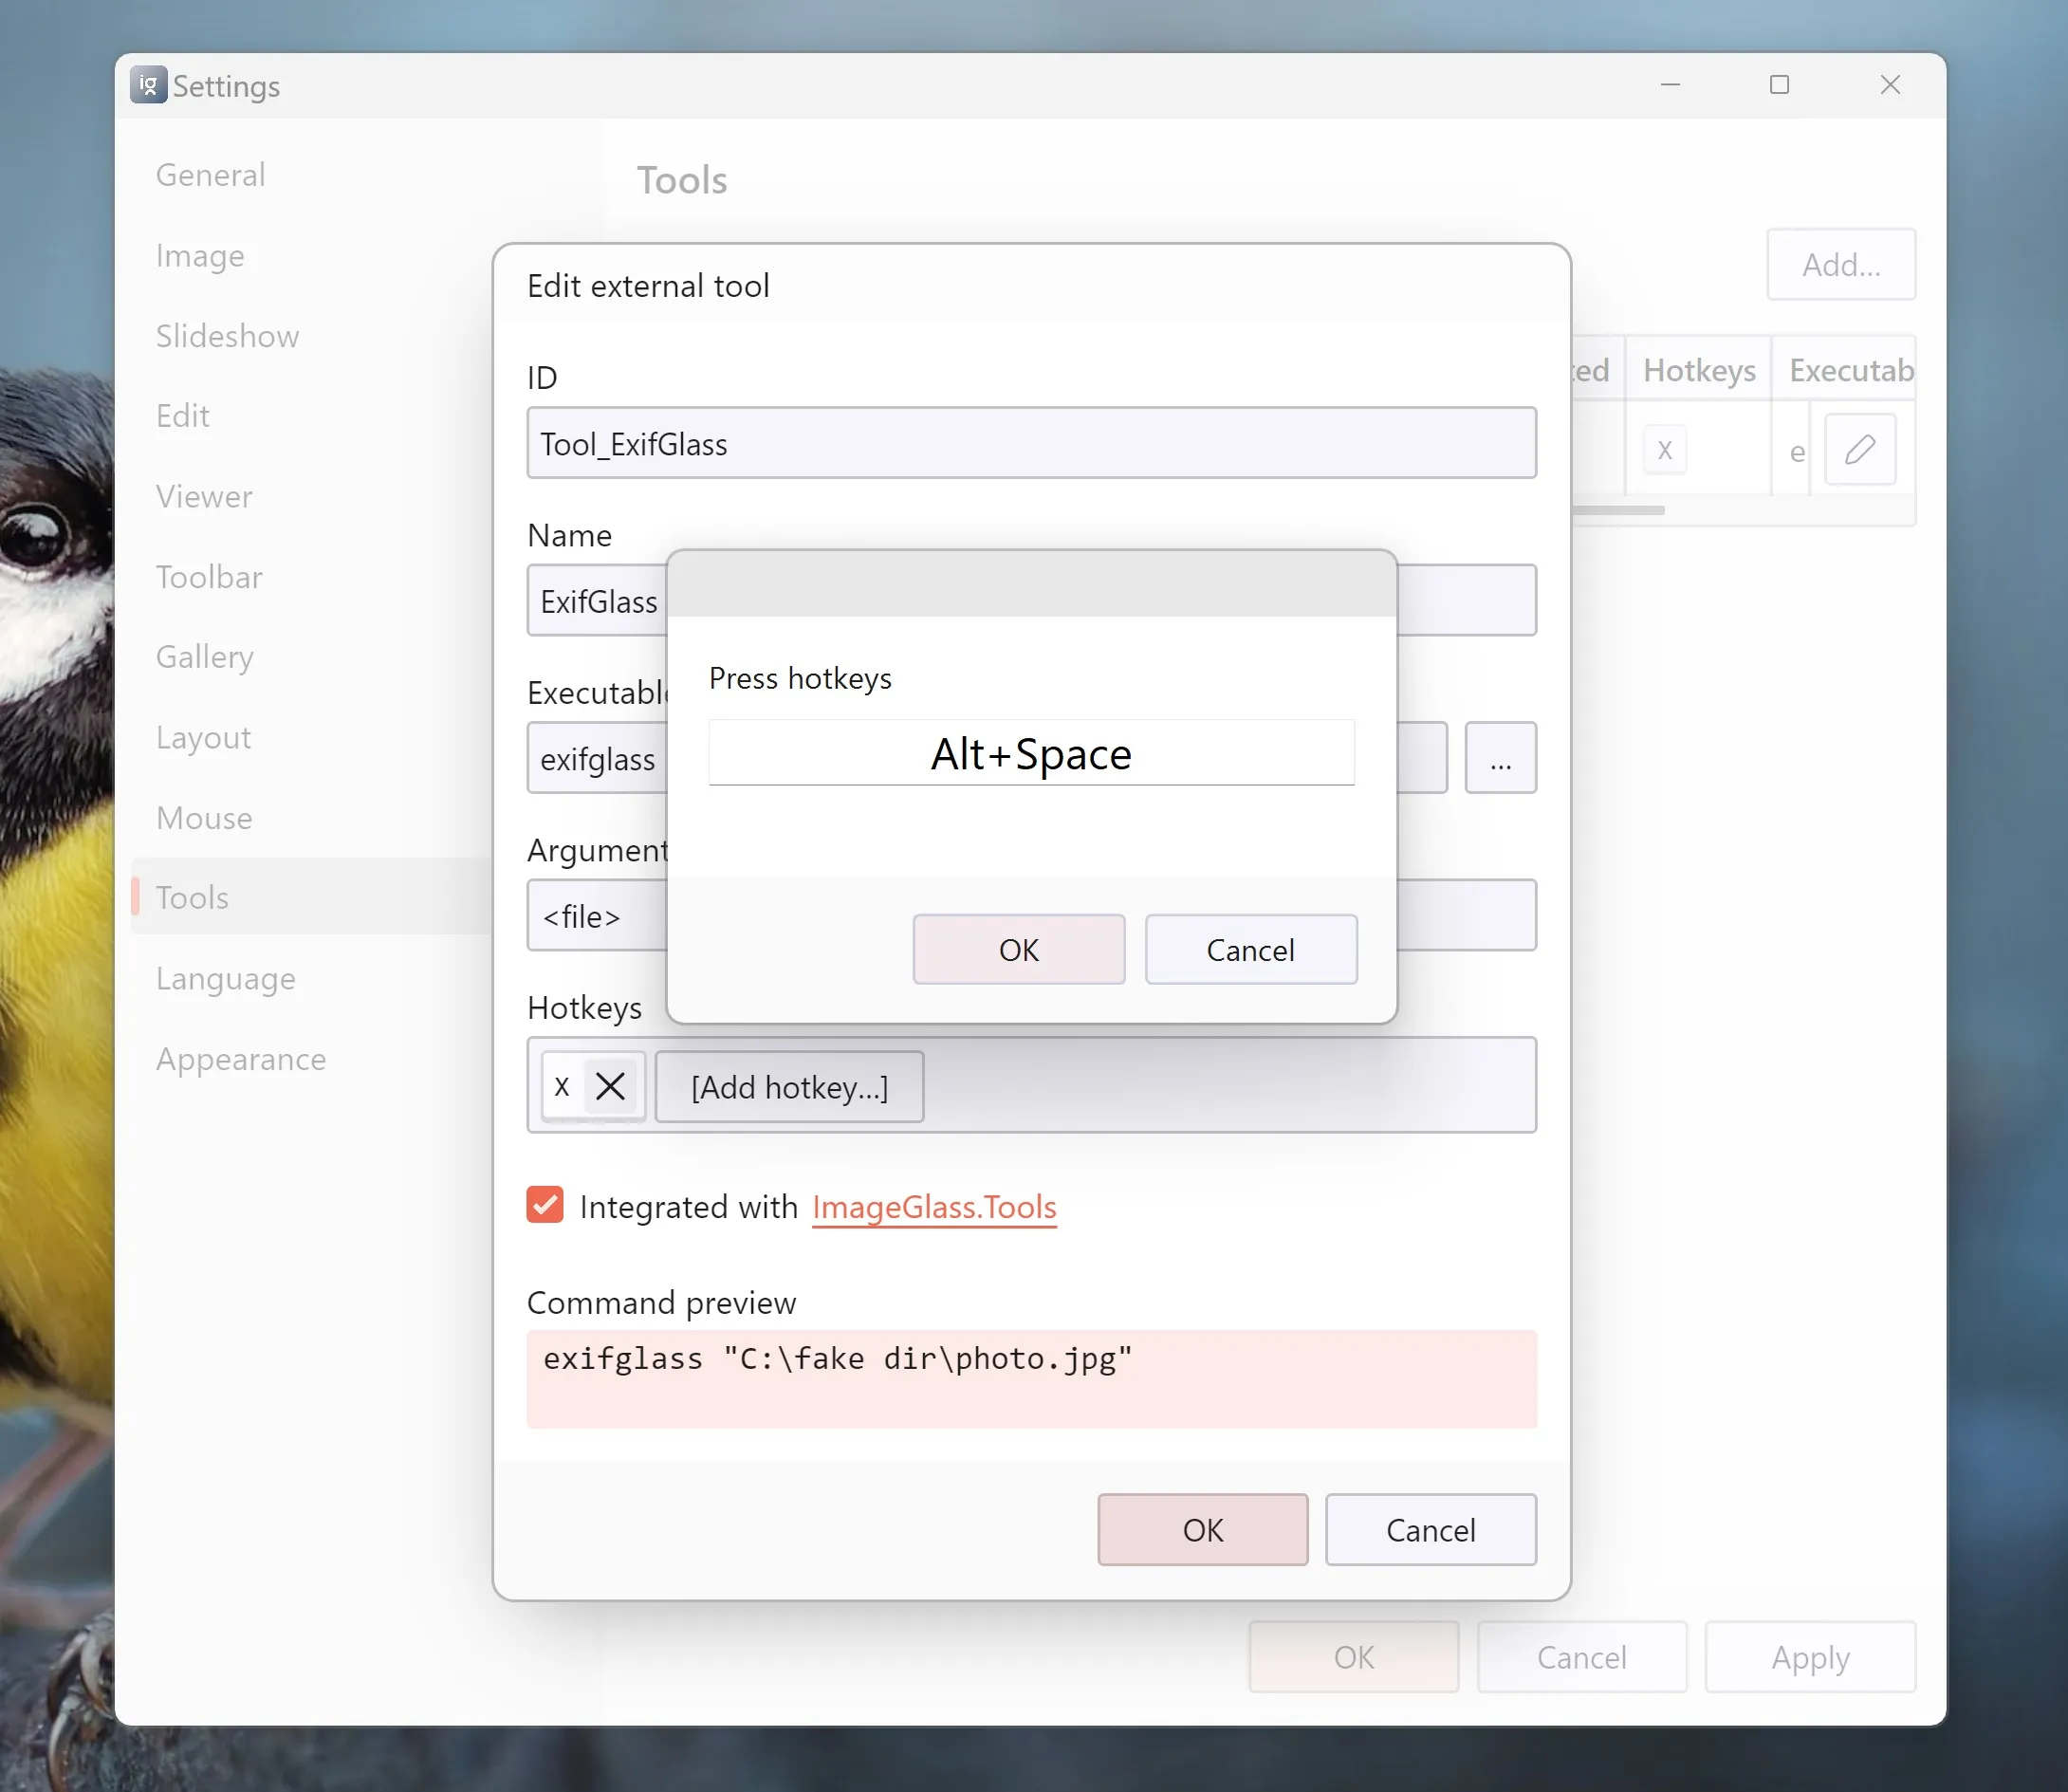This screenshot has height=1792, width=2068.
Task: Click the horizontal scrollbar under tools table
Action: point(1617,510)
